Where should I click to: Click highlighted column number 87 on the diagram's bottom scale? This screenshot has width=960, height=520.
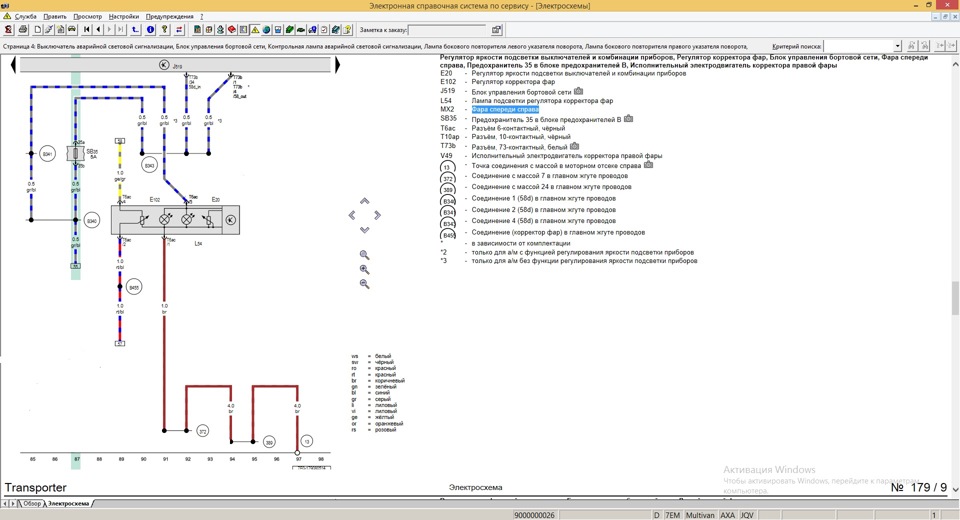click(x=77, y=459)
